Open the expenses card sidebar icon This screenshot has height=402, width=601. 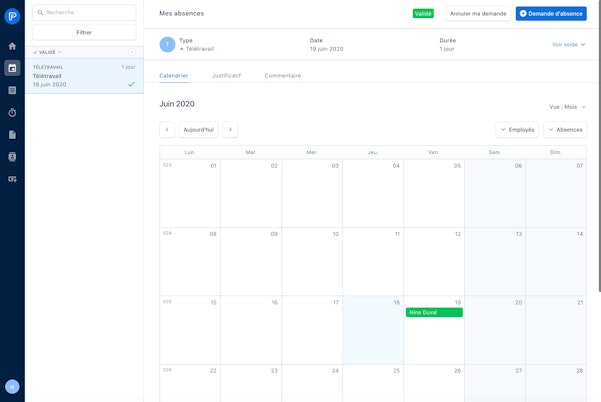click(x=12, y=179)
